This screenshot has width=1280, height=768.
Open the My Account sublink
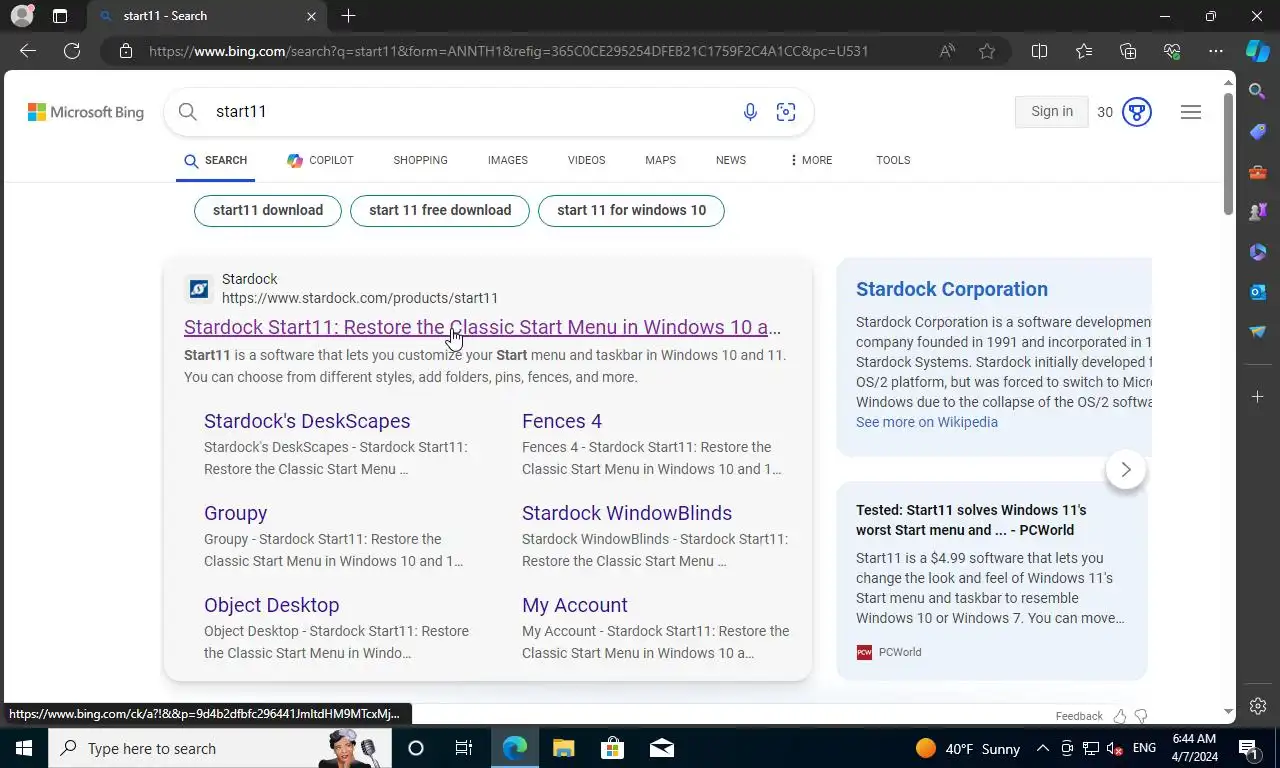[x=575, y=605]
